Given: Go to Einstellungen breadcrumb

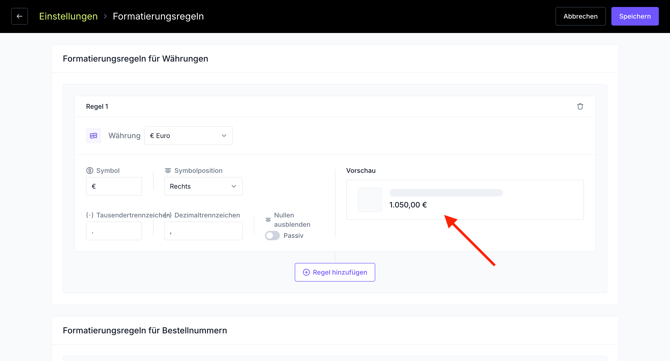Looking at the screenshot, I should point(68,16).
